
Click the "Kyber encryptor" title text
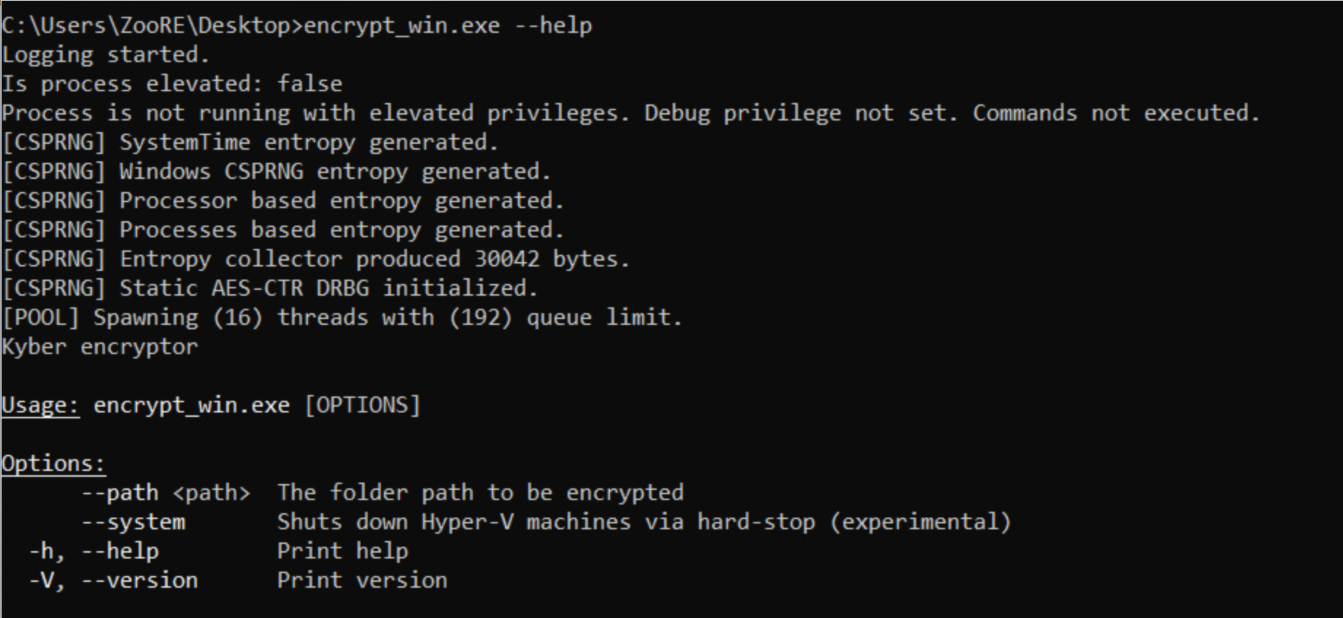(100, 347)
